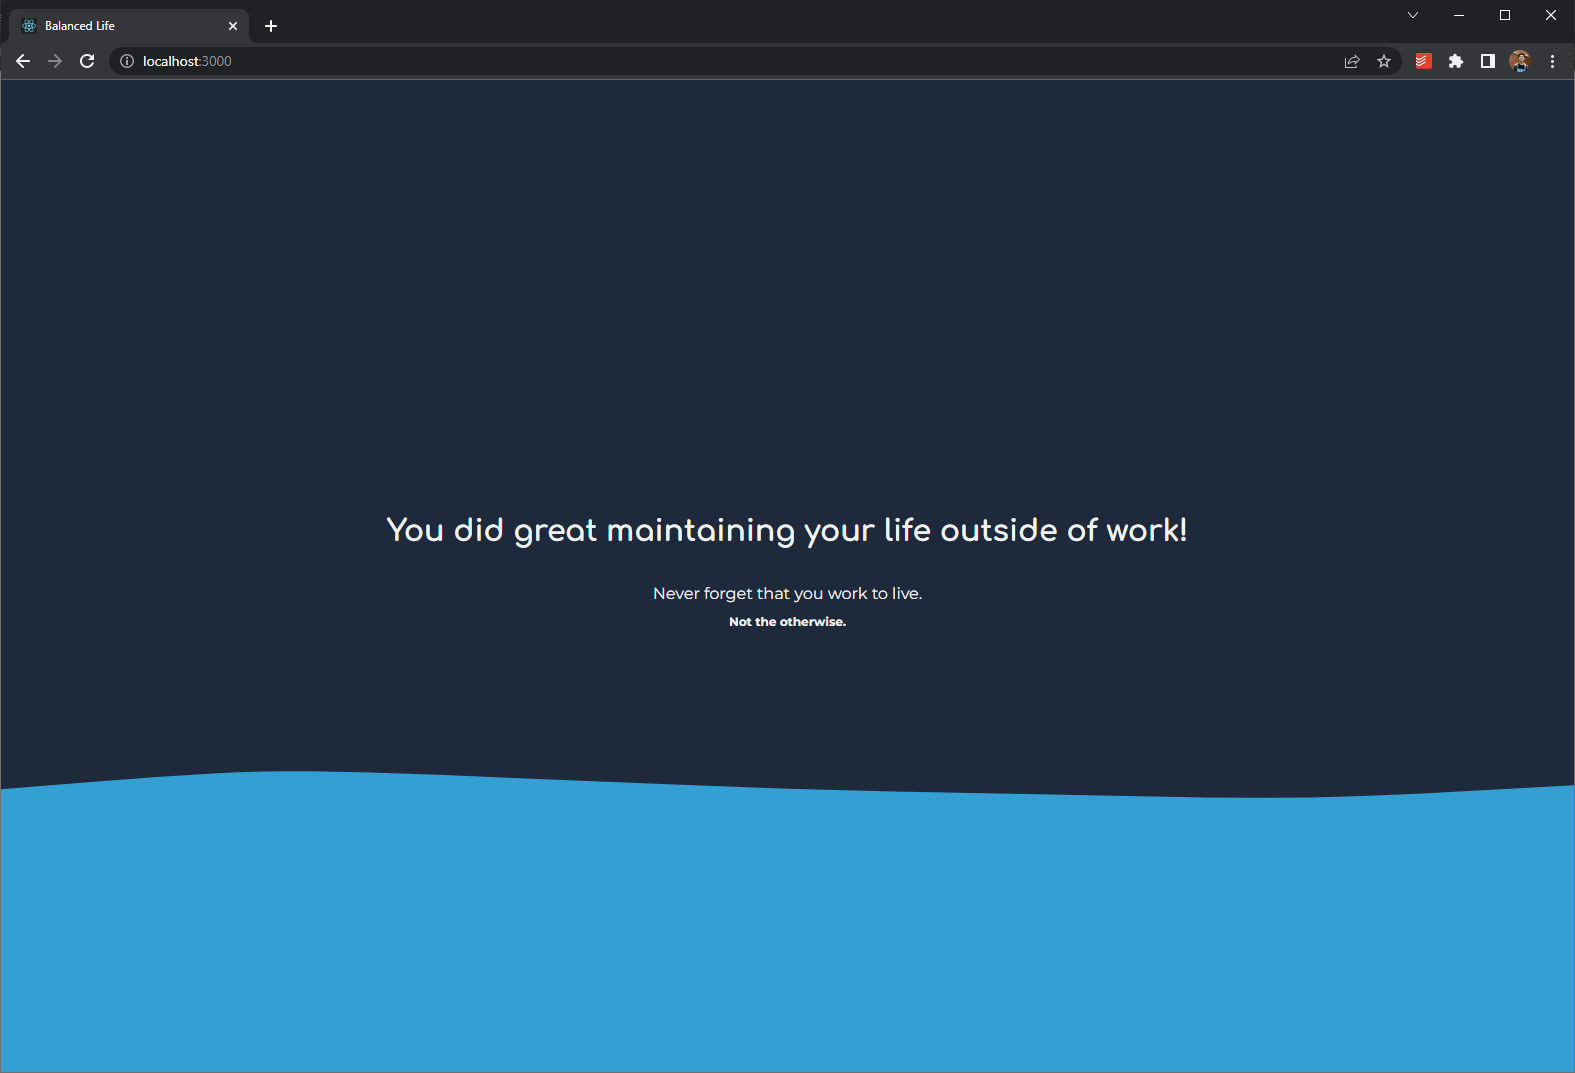The width and height of the screenshot is (1575, 1073).
Task: Open the user profile avatar
Action: point(1520,61)
